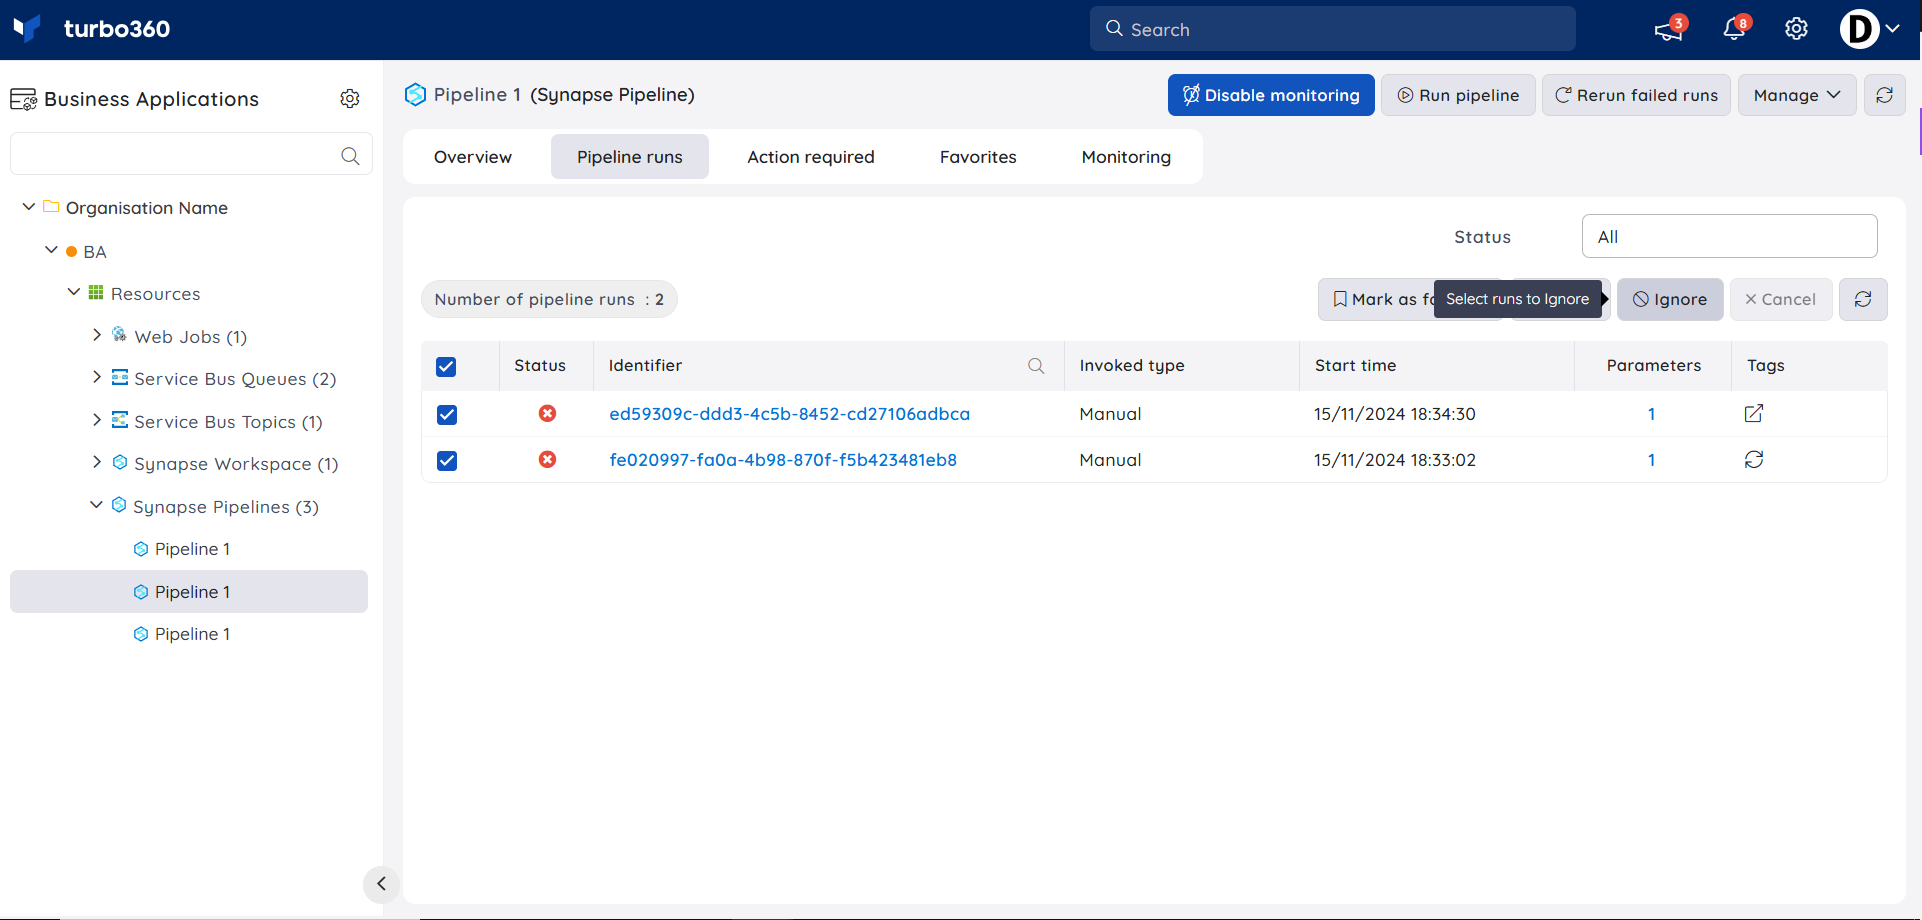
Task: Click Number of pipeline runs badge
Action: (549, 299)
